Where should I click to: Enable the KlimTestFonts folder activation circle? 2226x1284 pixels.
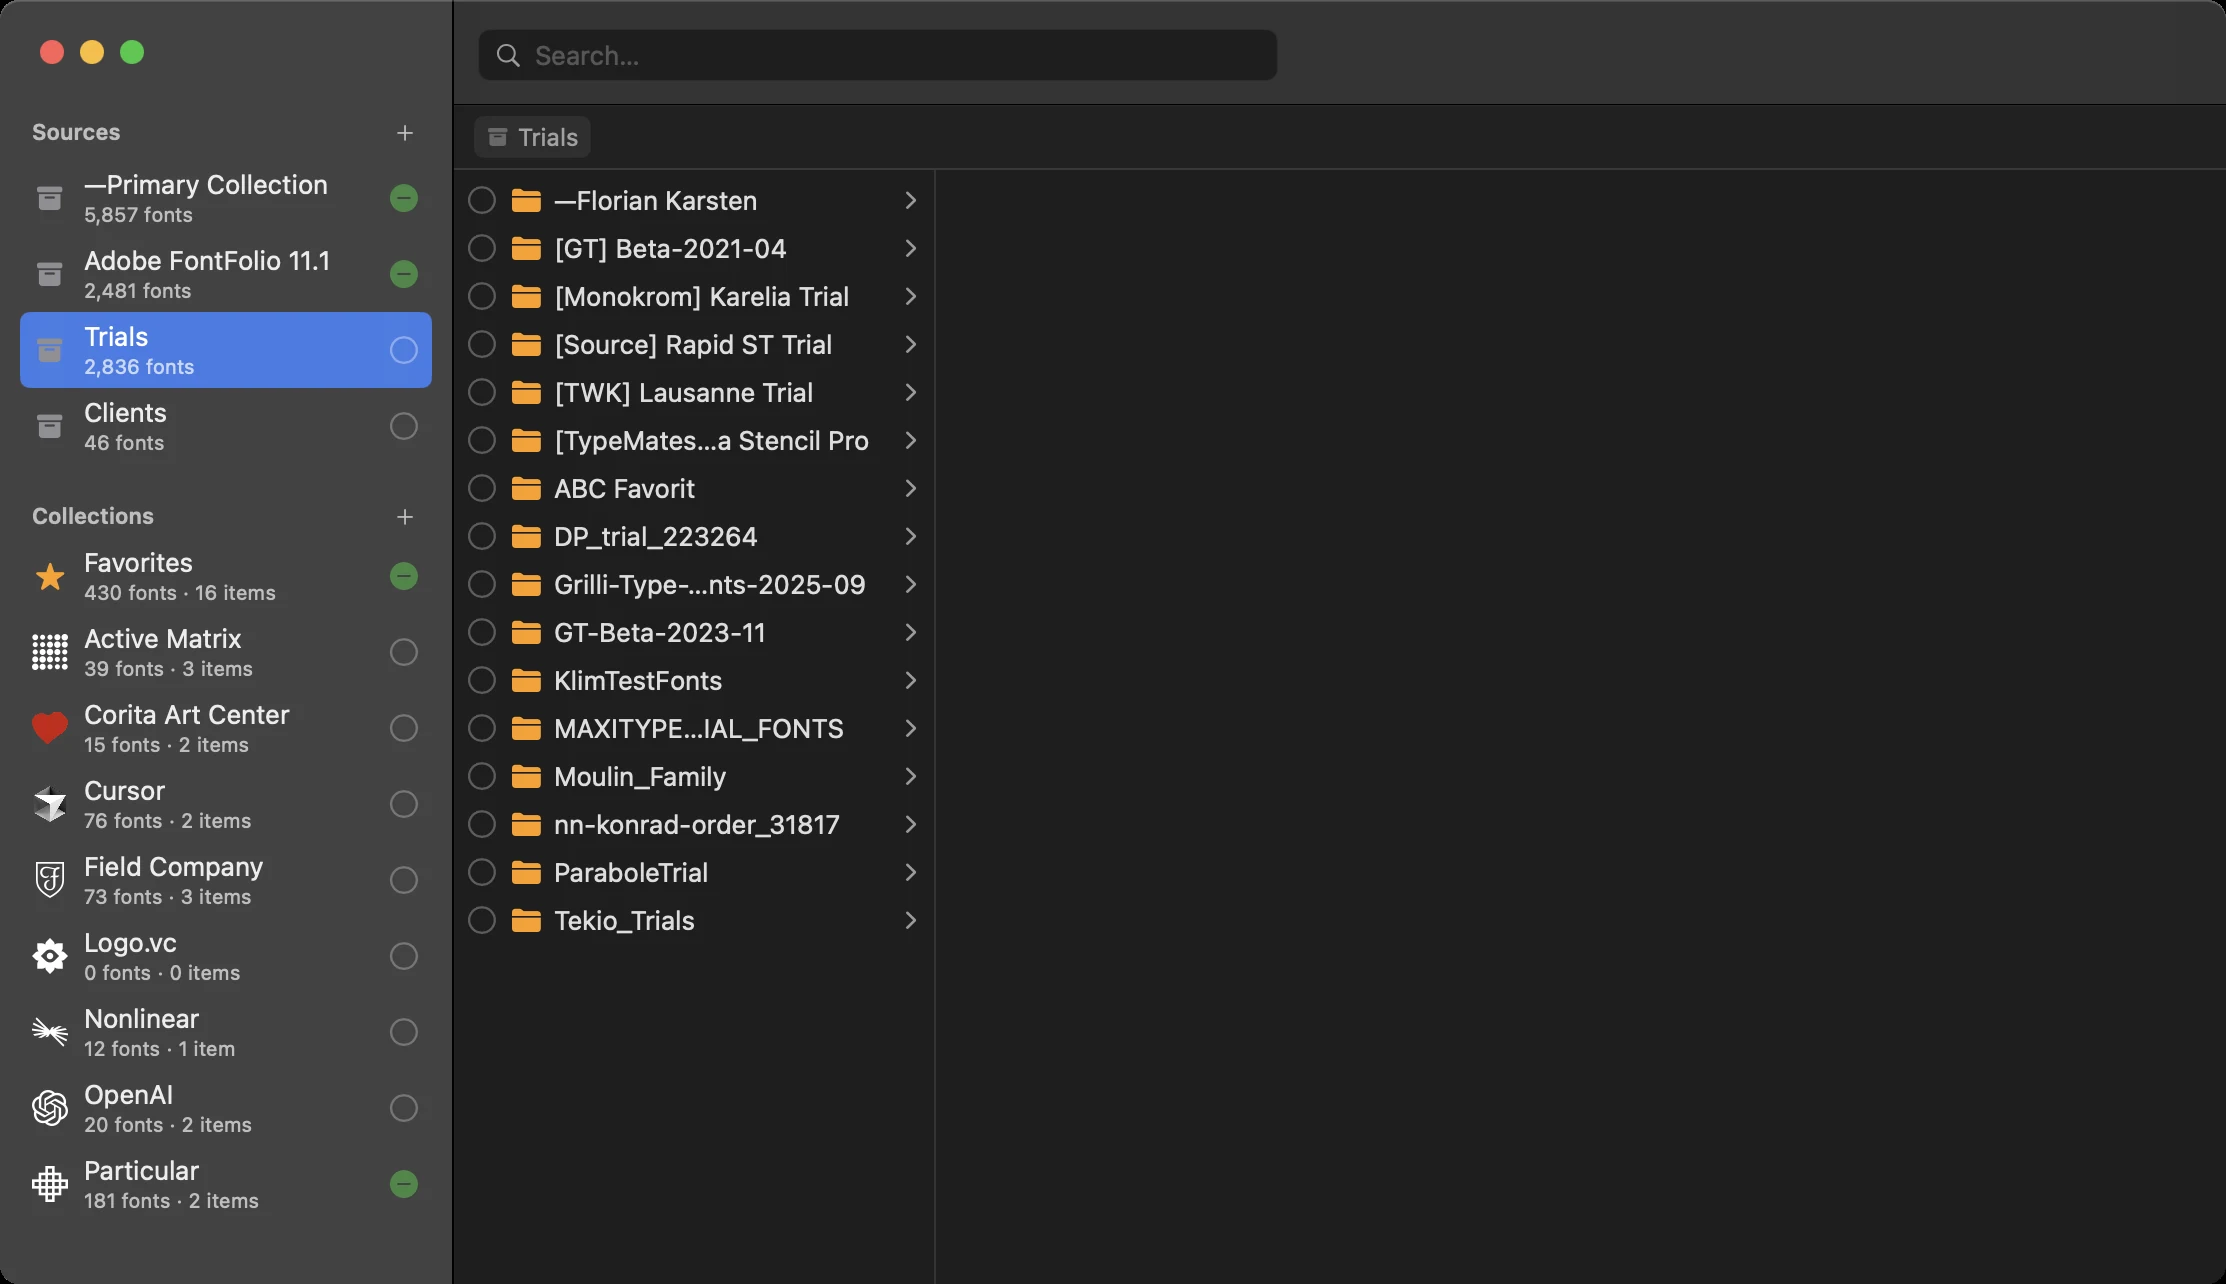pos(482,680)
